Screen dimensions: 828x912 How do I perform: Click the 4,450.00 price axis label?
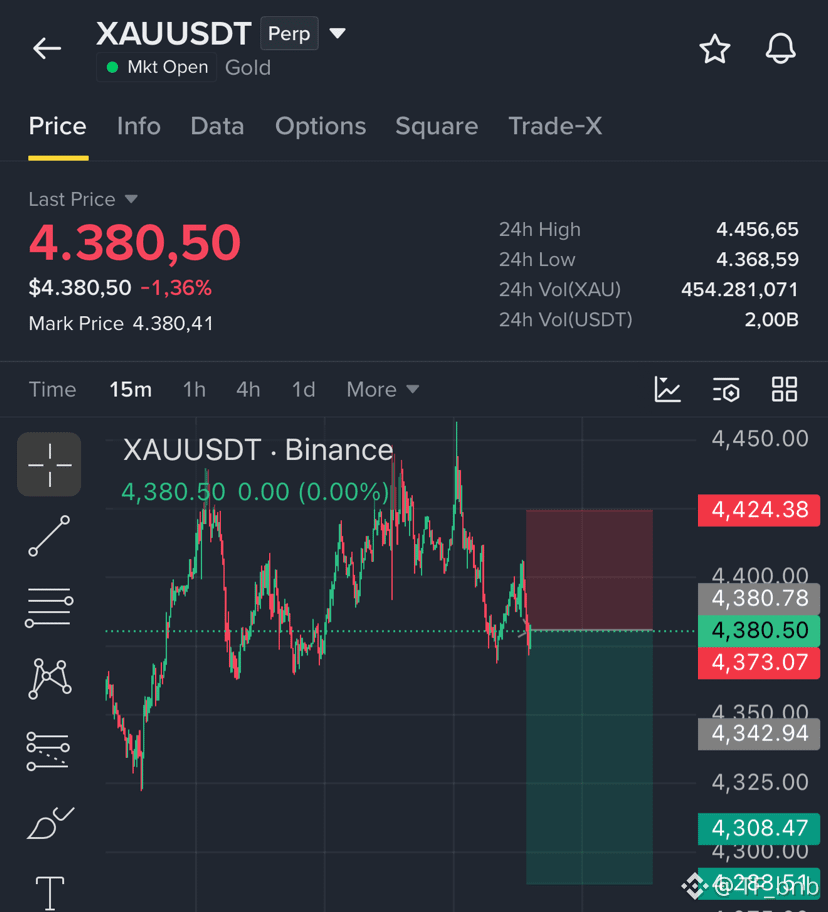pyautogui.click(x=760, y=439)
